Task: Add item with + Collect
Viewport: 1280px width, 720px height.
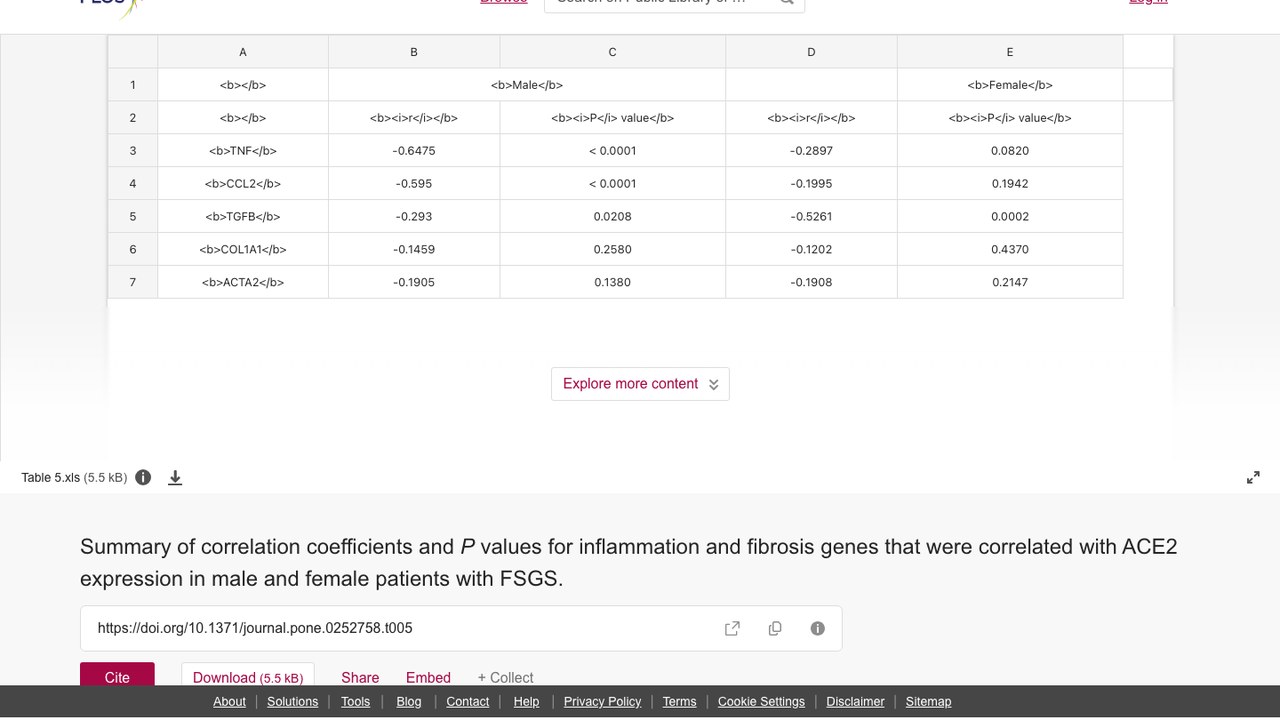Action: [x=505, y=677]
